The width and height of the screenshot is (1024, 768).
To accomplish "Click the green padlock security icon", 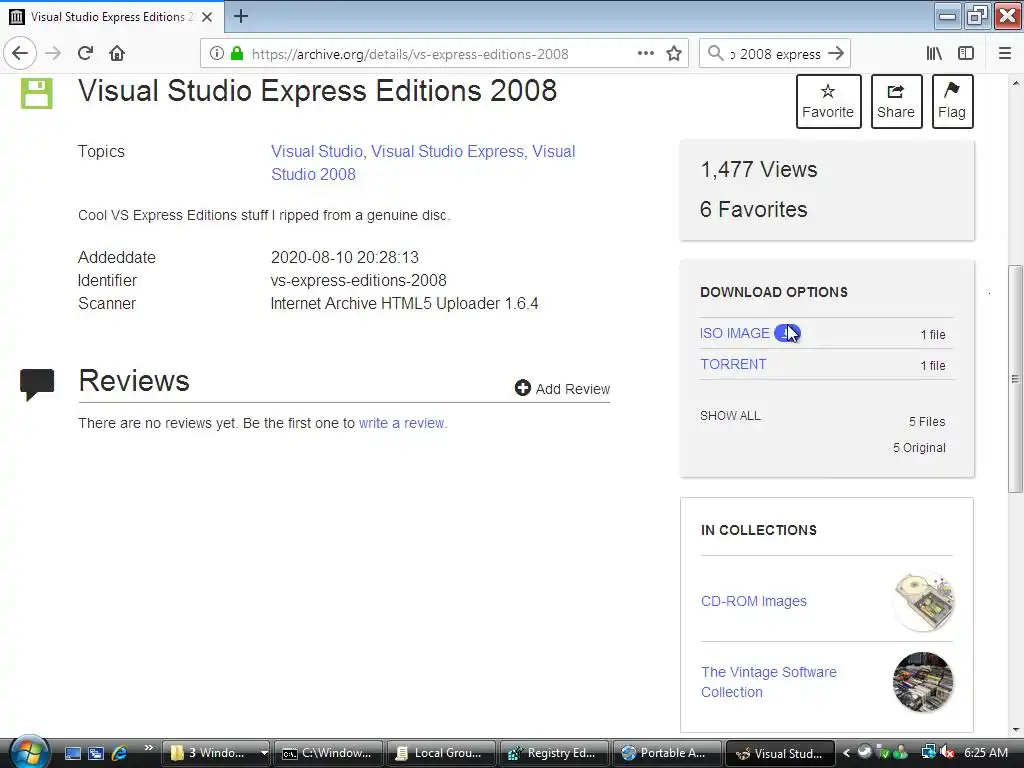I will (237, 54).
